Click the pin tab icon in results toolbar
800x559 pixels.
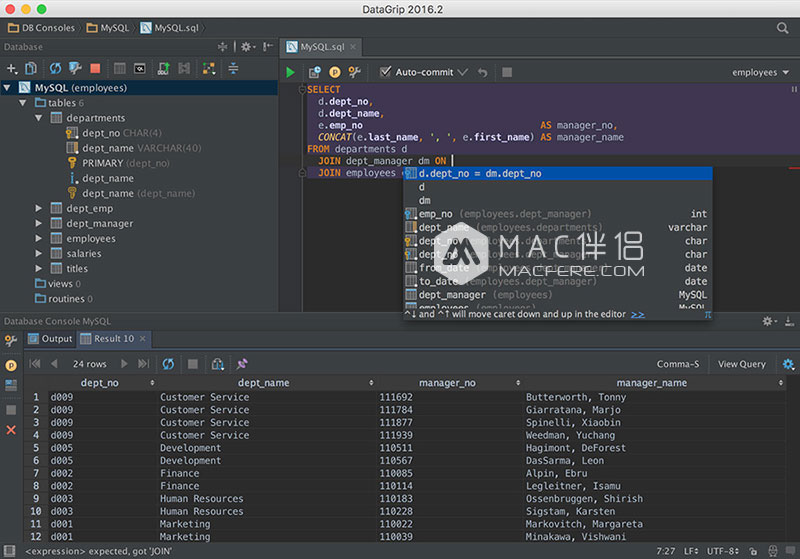click(242, 364)
